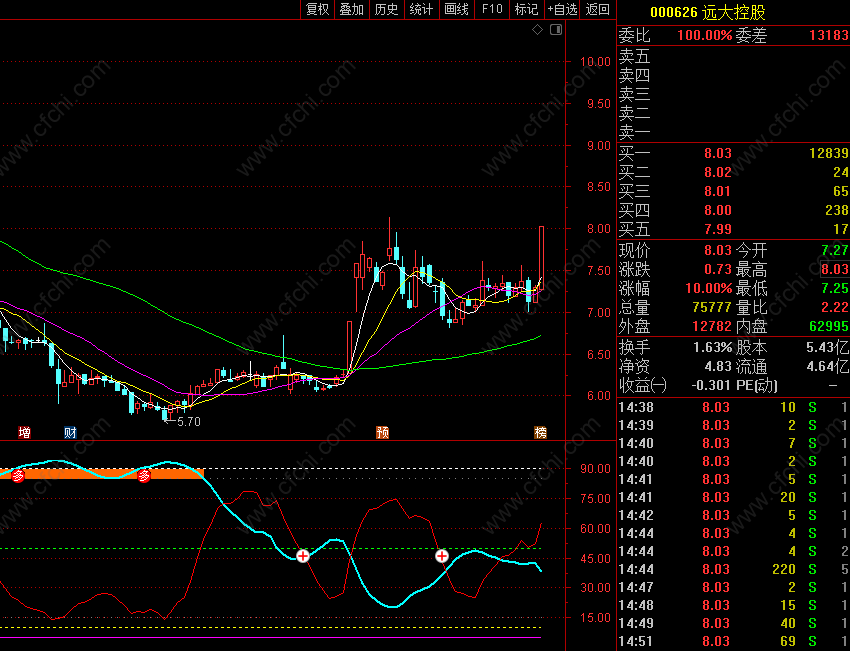Click the 榜 ranking marker on the chart

point(540,433)
